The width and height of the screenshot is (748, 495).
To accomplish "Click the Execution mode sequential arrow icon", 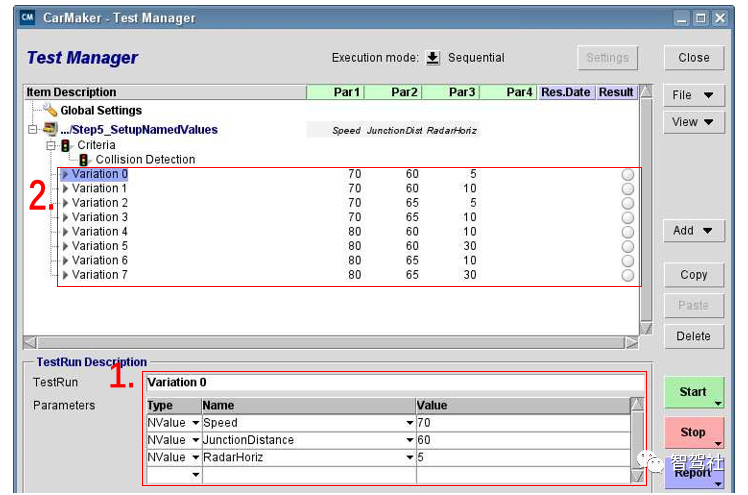I will [x=433, y=58].
